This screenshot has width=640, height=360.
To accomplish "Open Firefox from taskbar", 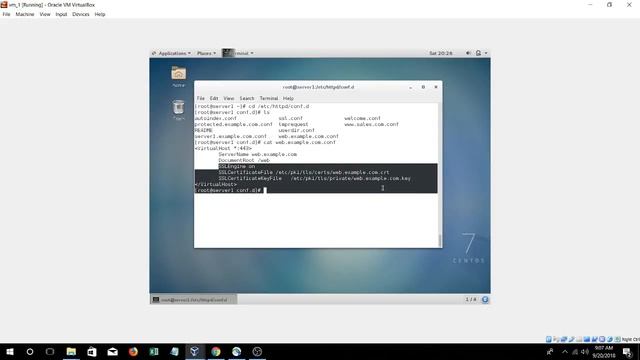I will pyautogui.click(x=133, y=351).
